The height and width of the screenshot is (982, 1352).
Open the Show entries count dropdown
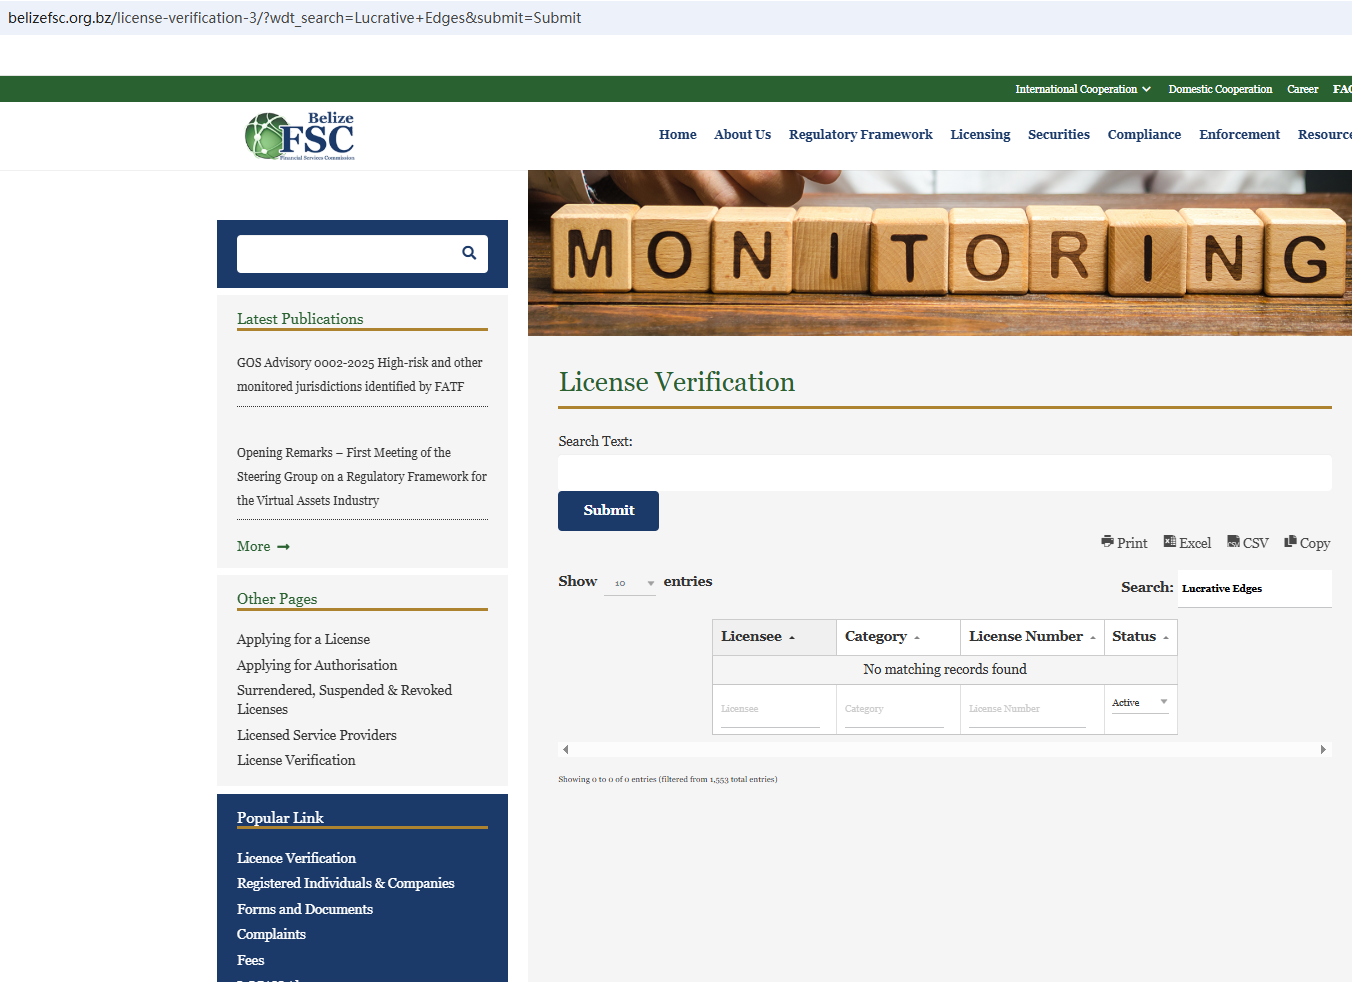(630, 583)
